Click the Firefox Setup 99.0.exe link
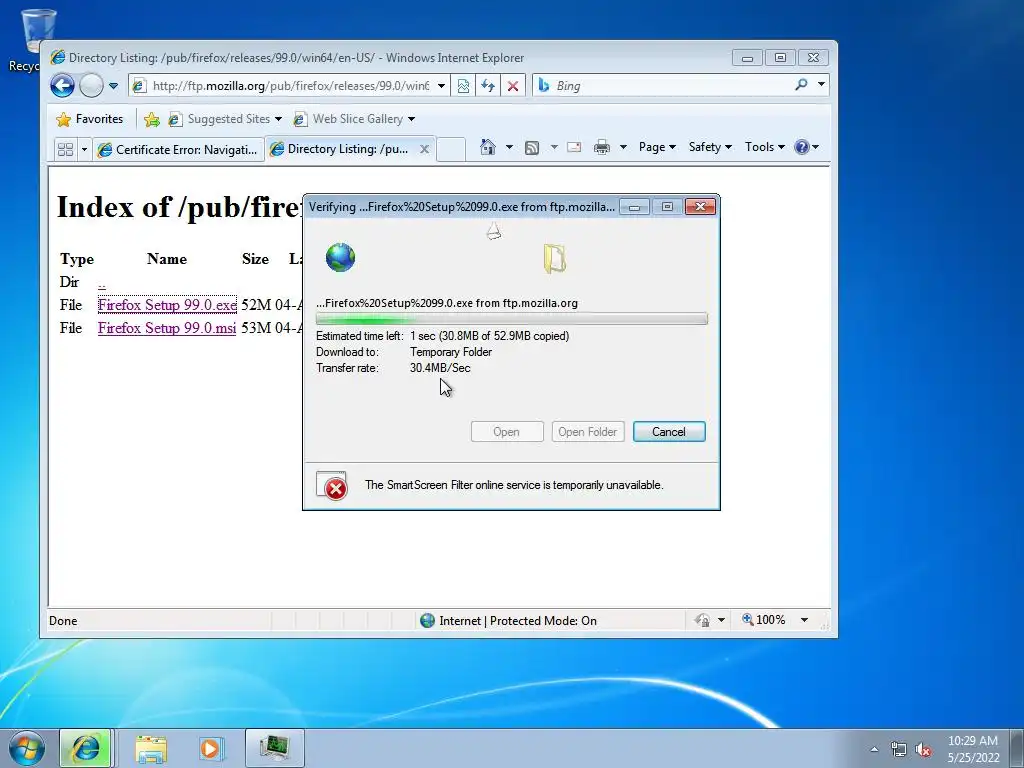1024x768 pixels. (167, 305)
